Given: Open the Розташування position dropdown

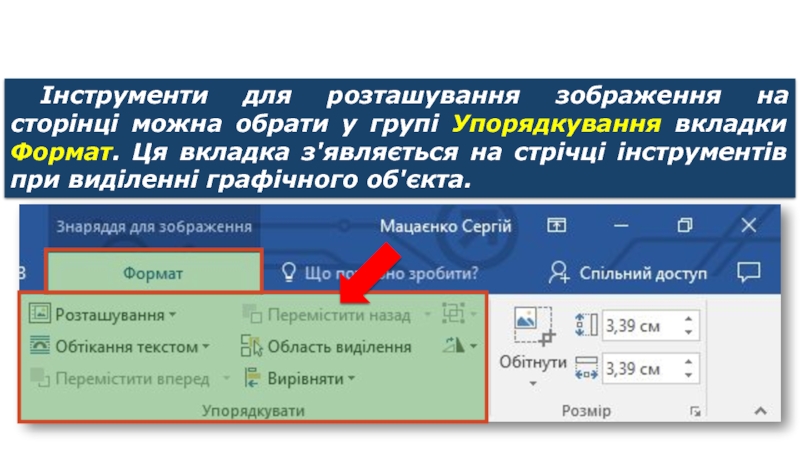Looking at the screenshot, I should (115, 315).
